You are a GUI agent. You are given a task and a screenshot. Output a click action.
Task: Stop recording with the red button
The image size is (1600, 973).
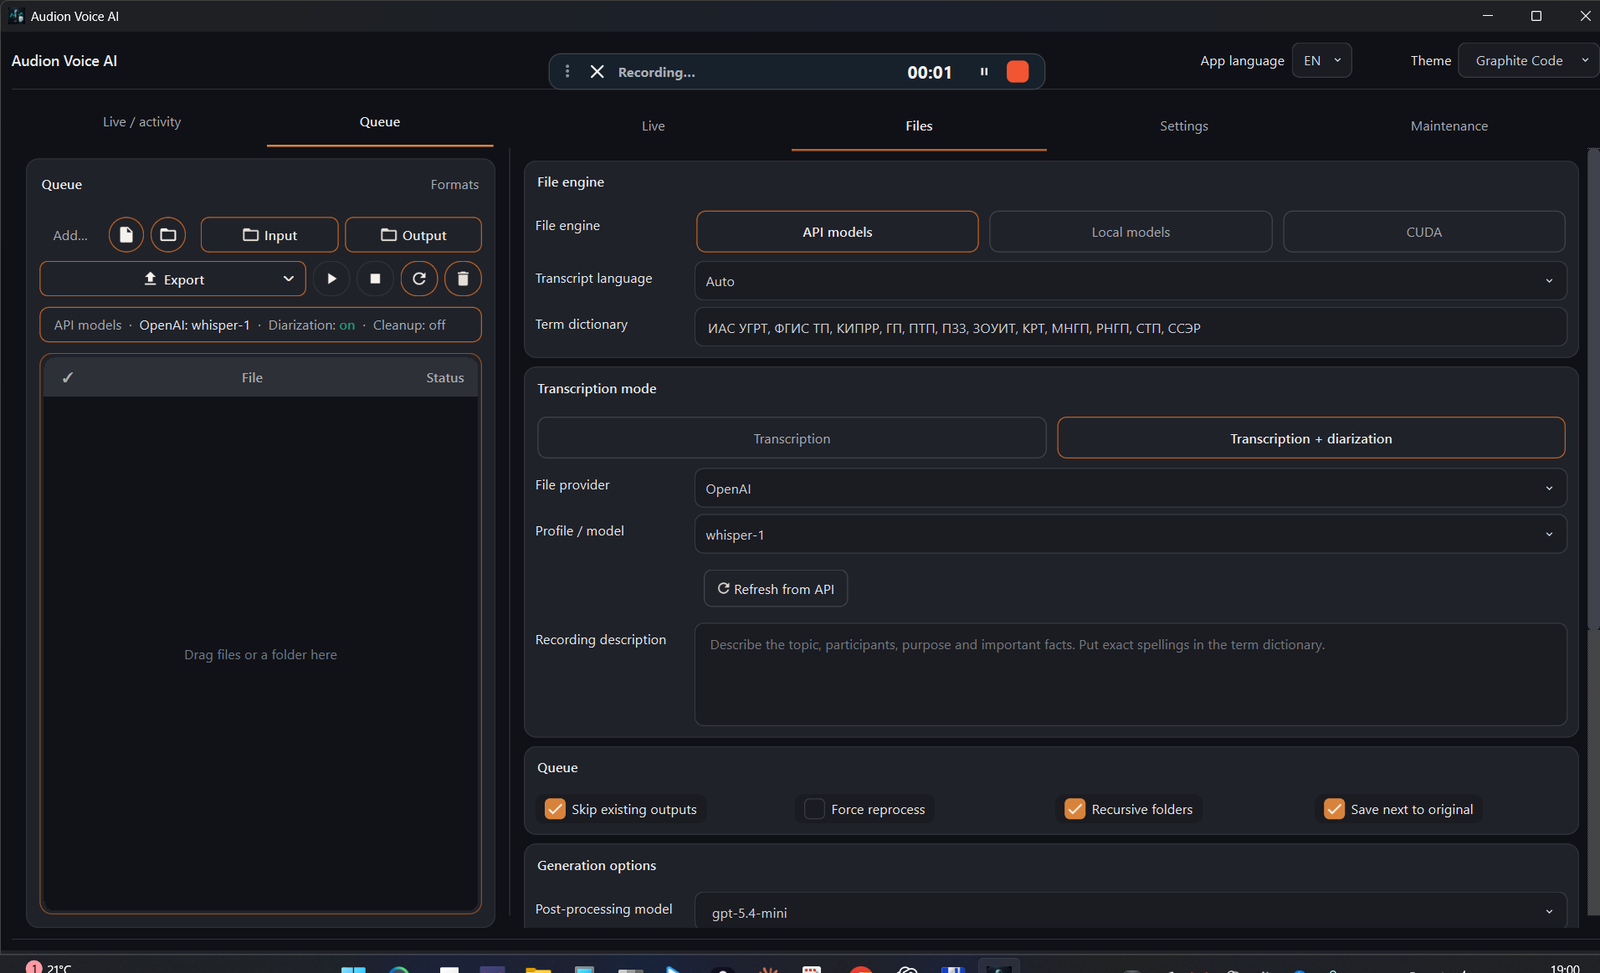click(x=1018, y=72)
